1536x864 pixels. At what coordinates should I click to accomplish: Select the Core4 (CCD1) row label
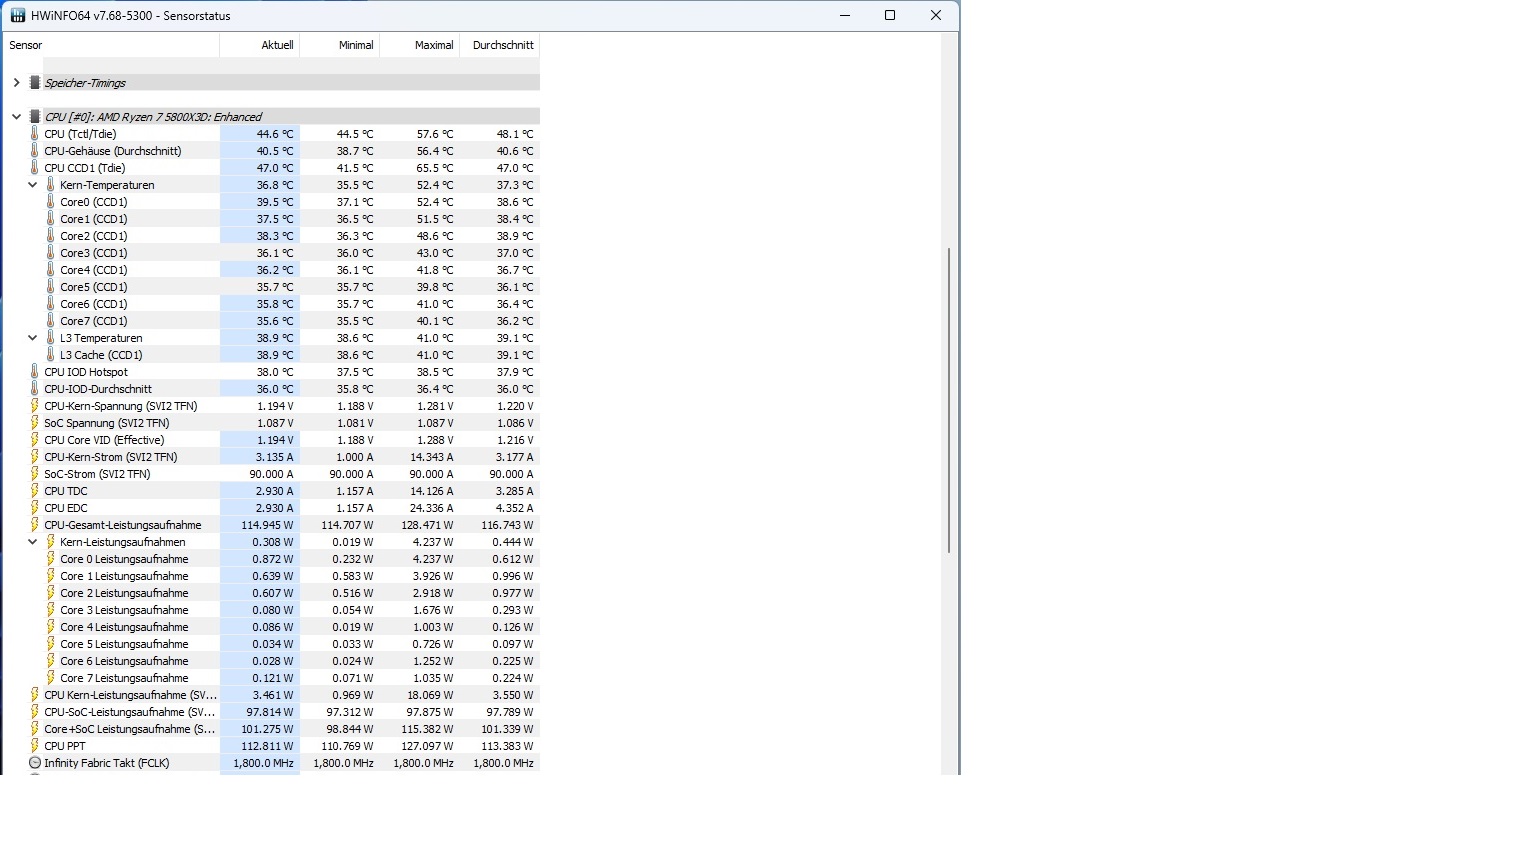click(x=93, y=270)
